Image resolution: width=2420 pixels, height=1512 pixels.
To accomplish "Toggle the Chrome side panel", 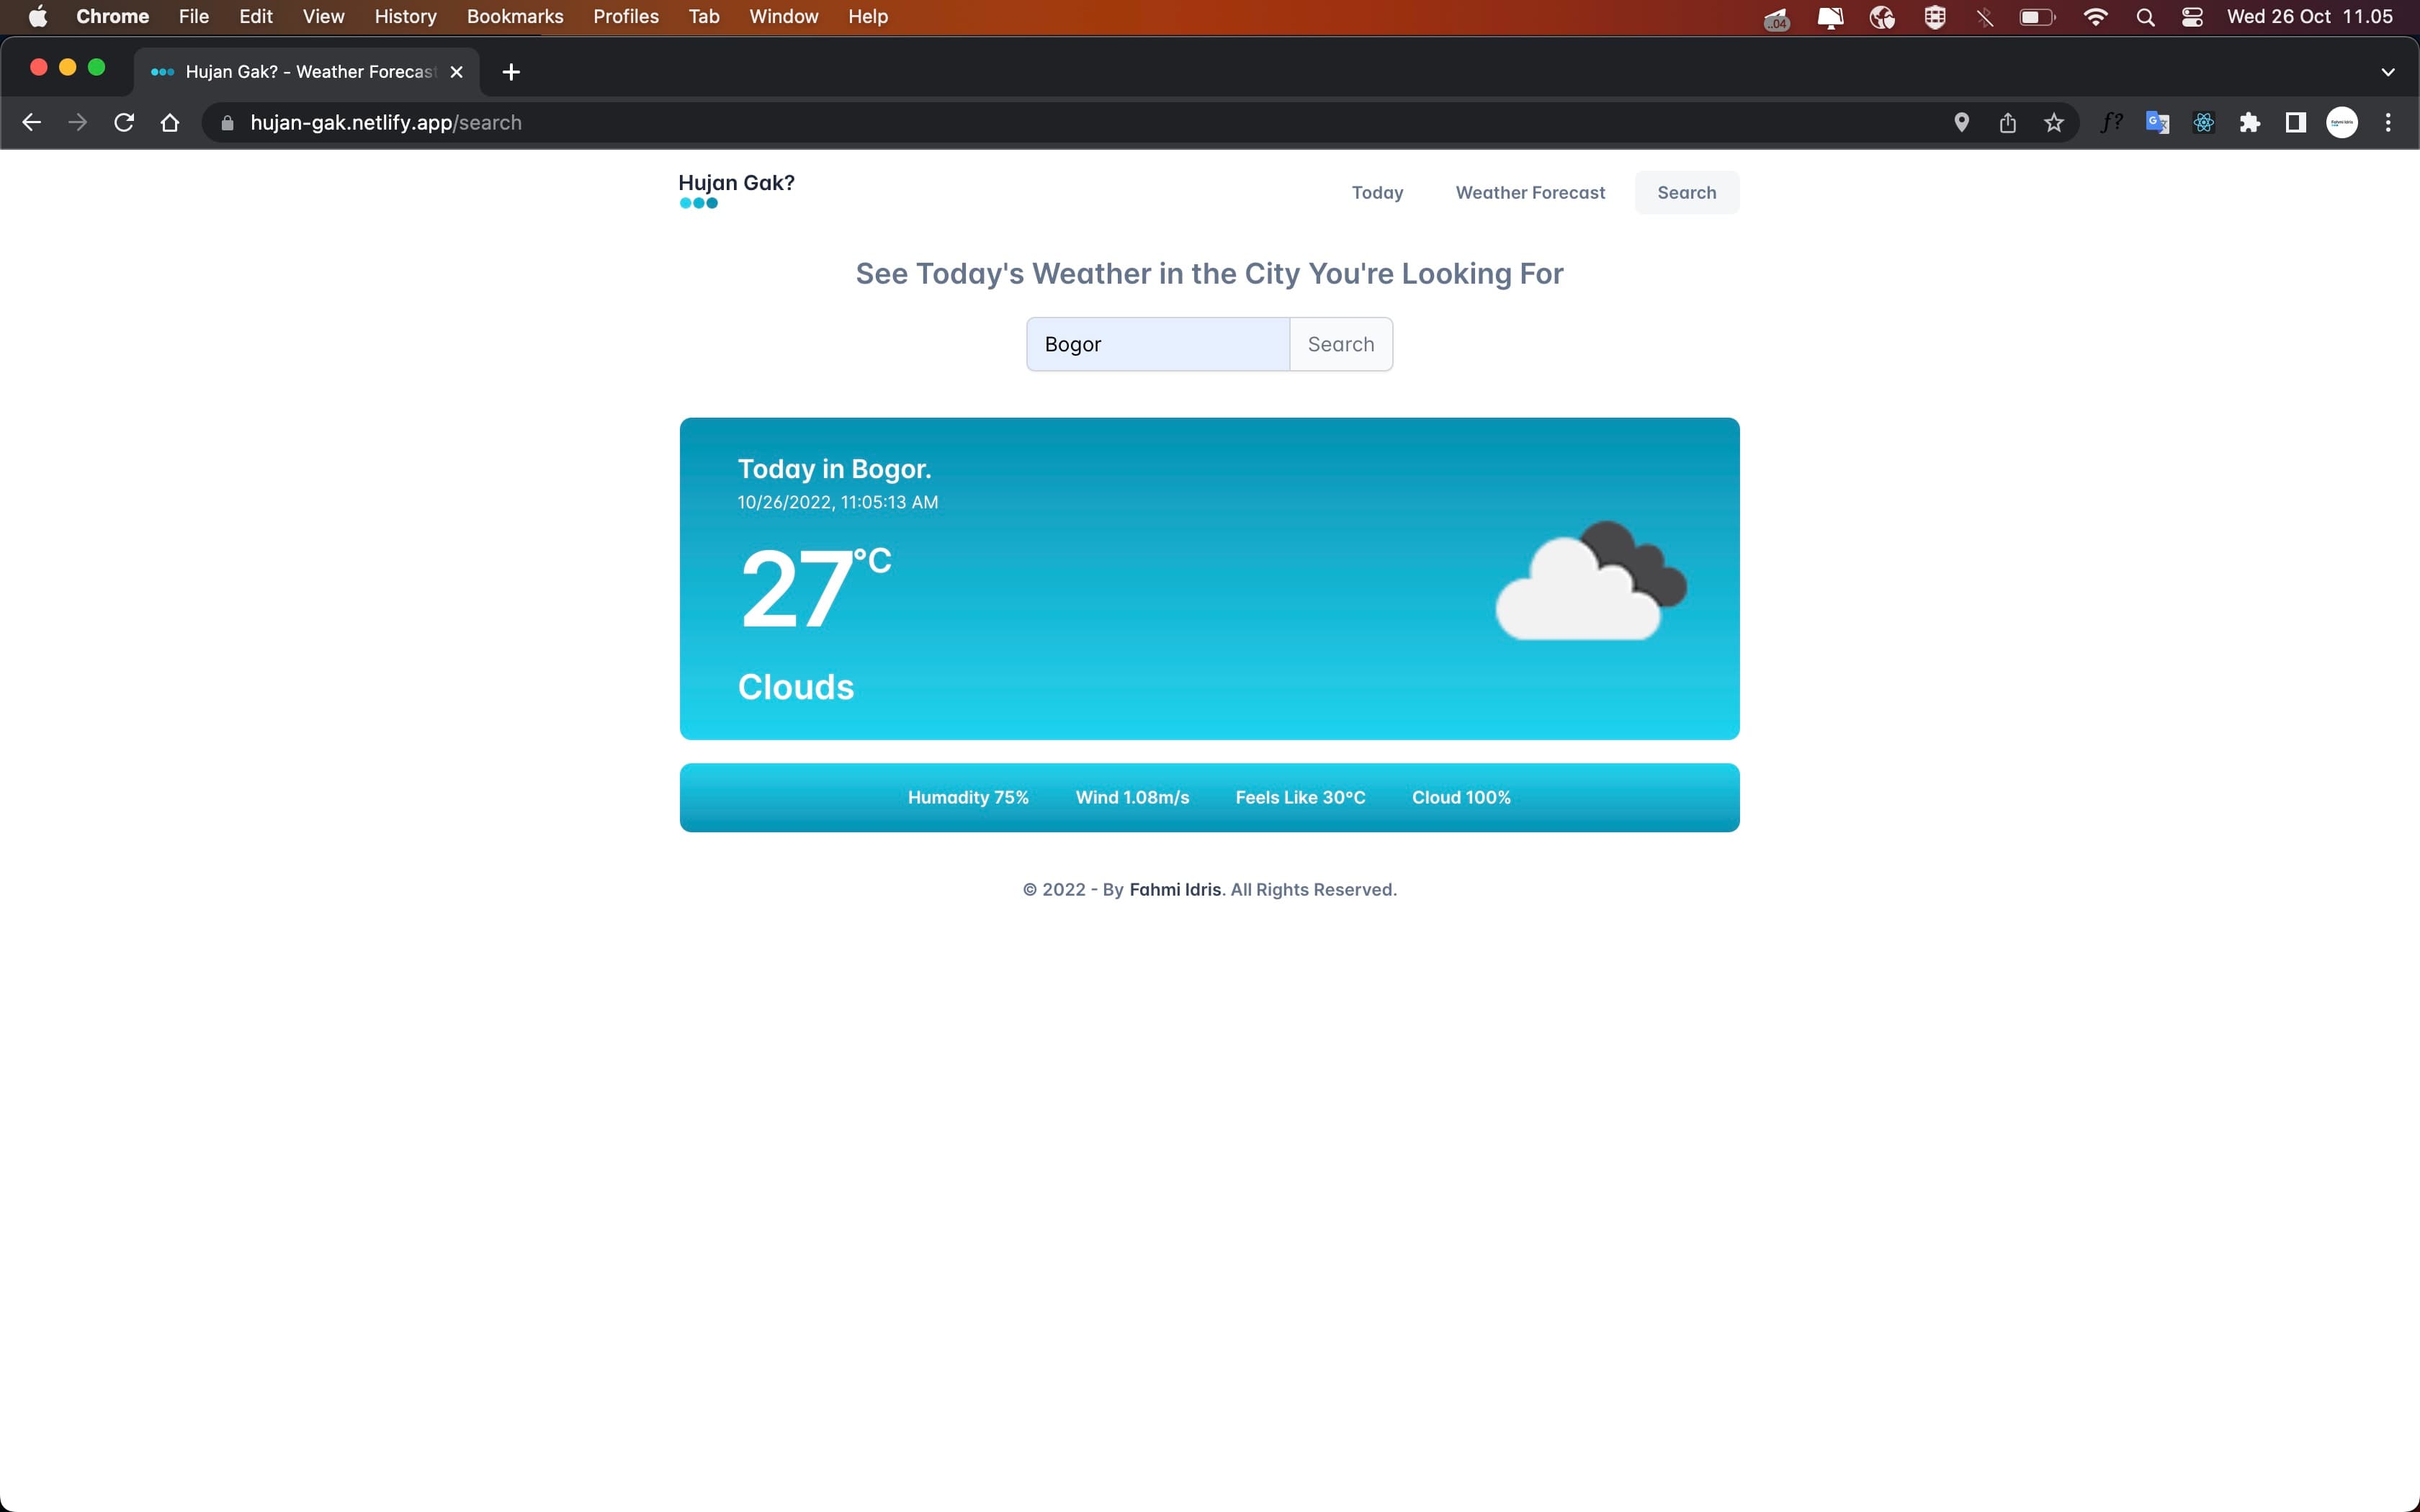I will [2296, 123].
